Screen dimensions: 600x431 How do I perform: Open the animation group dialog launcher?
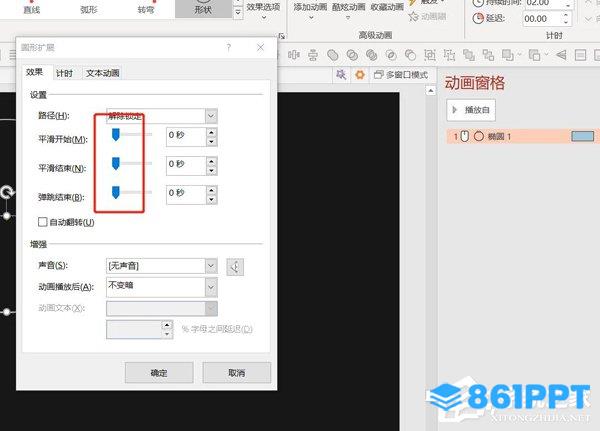point(282,36)
